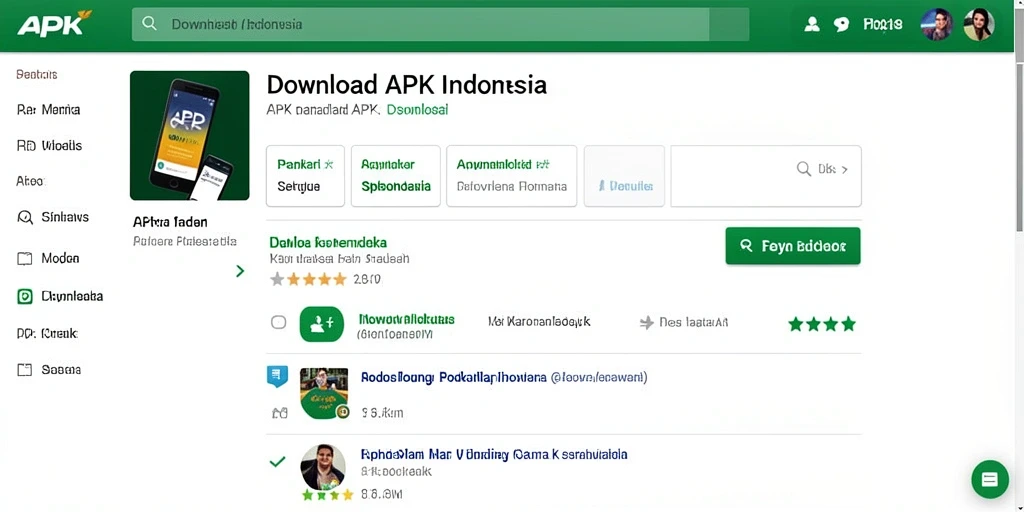
Task: Click the 'Dsonlosal' green link
Action: tap(417, 110)
